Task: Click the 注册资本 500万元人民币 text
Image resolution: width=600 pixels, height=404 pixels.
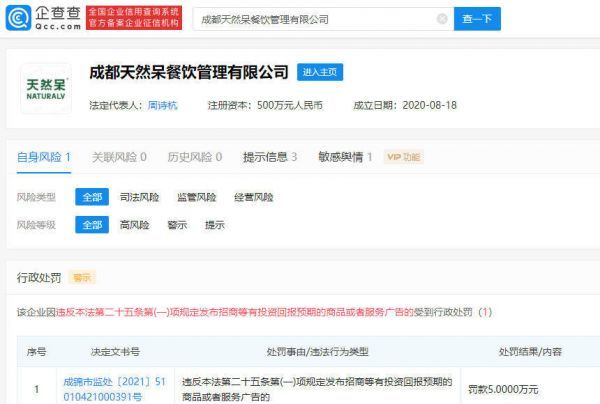Action: coord(265,105)
